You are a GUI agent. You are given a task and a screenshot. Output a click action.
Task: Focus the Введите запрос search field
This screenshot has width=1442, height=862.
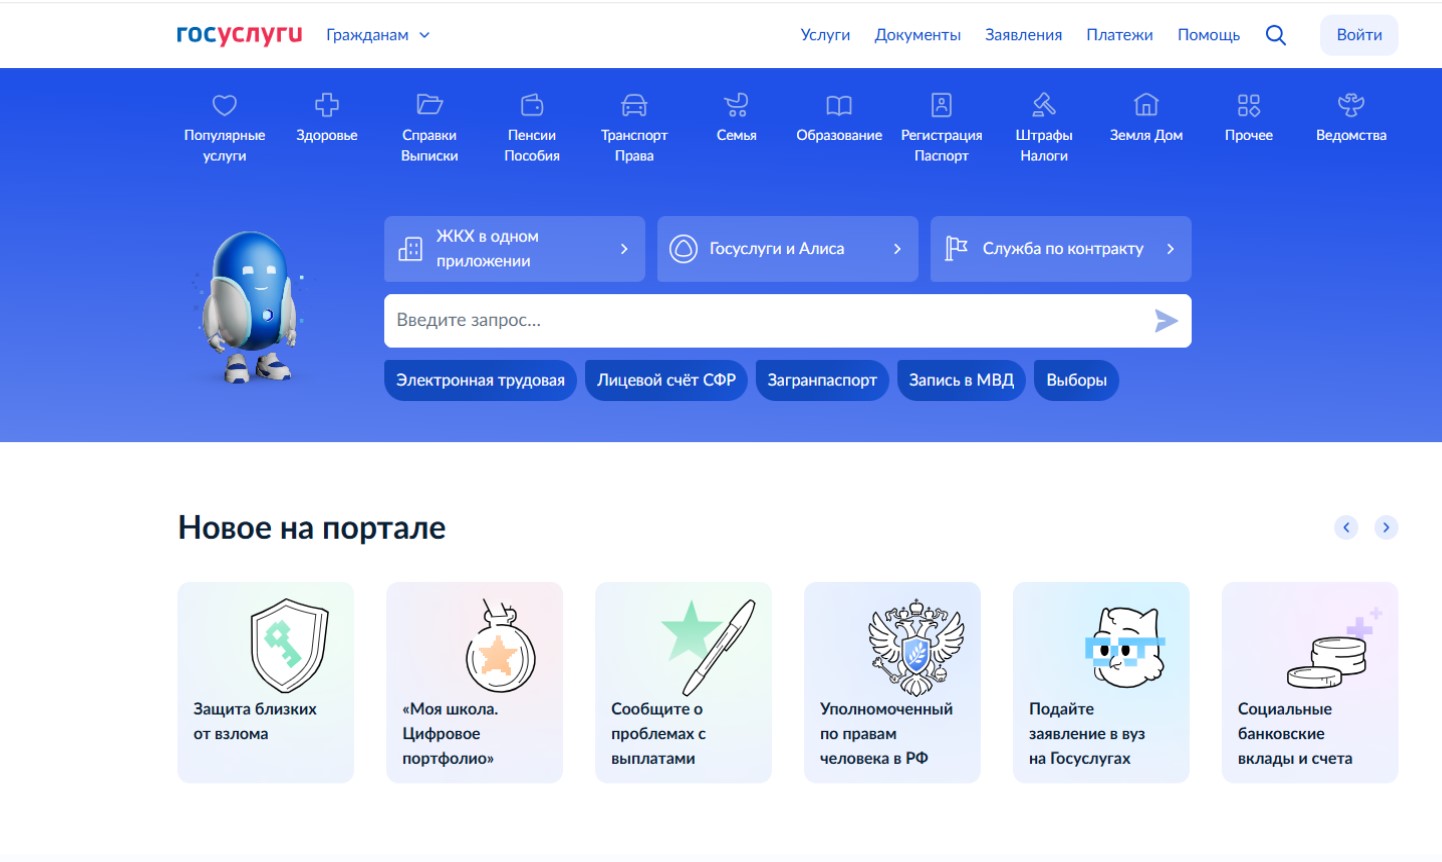(x=788, y=321)
